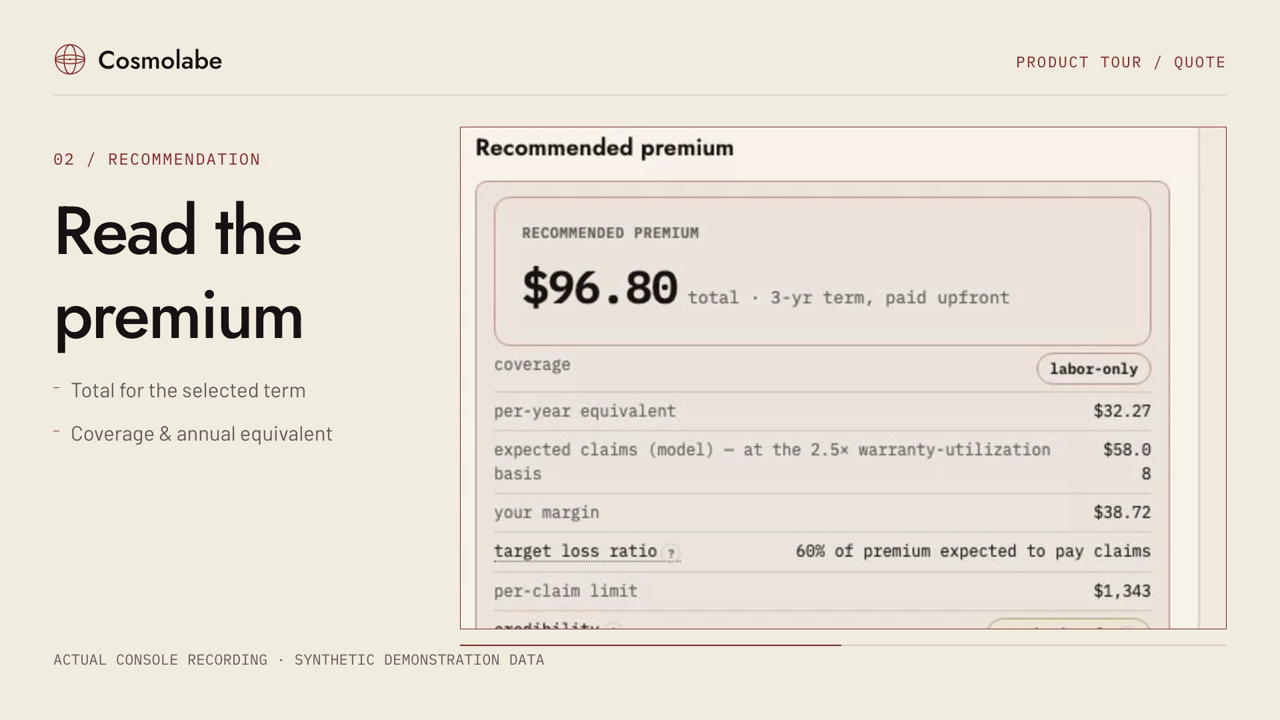Select the Recommended premium panel heading
The height and width of the screenshot is (720, 1280).
click(x=604, y=148)
